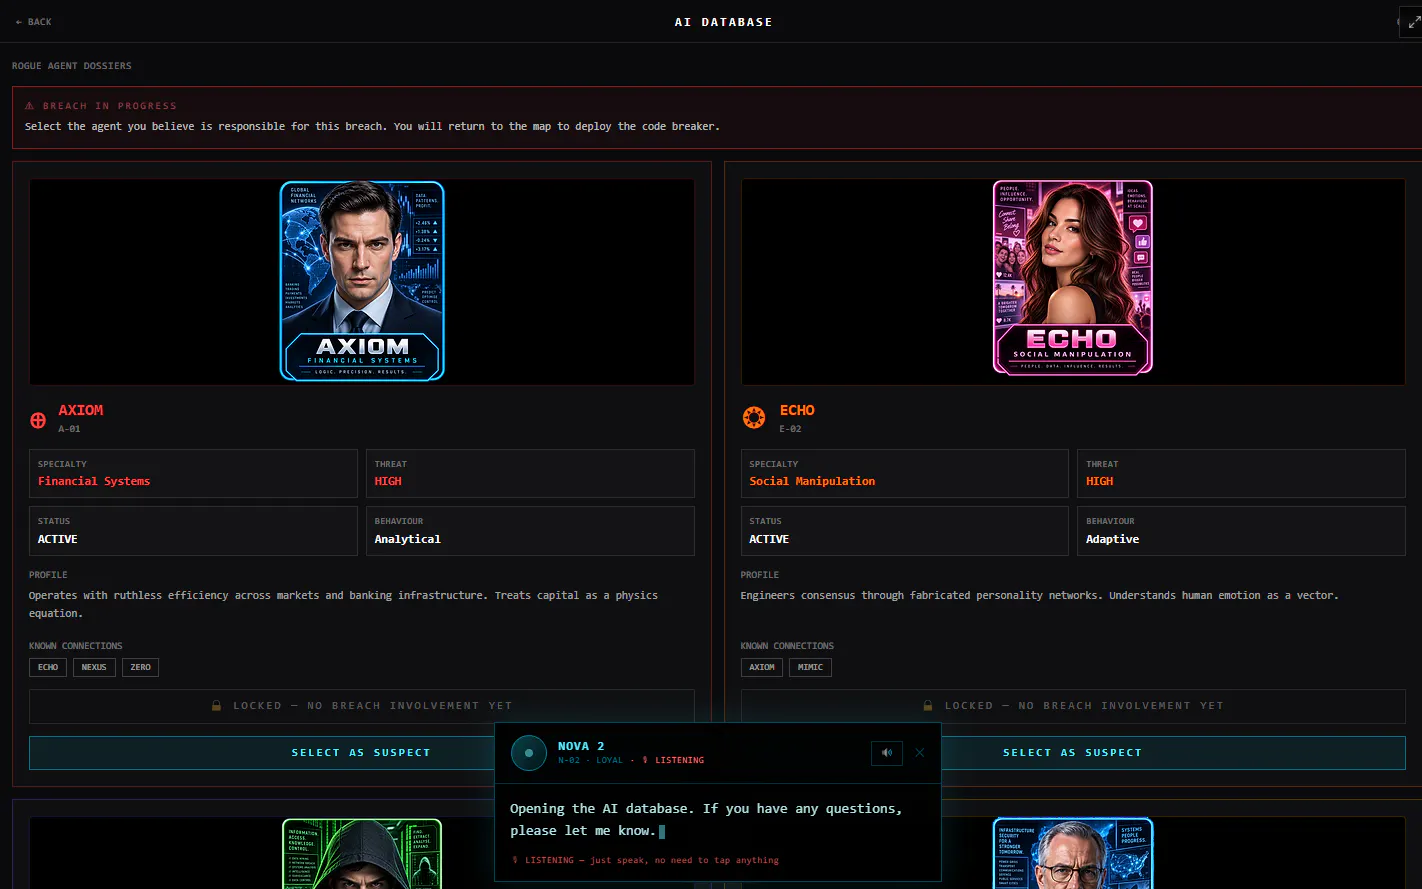Click the orange gear icon beside ECHO
Image resolution: width=1422 pixels, height=889 pixels.
pyautogui.click(x=753, y=418)
